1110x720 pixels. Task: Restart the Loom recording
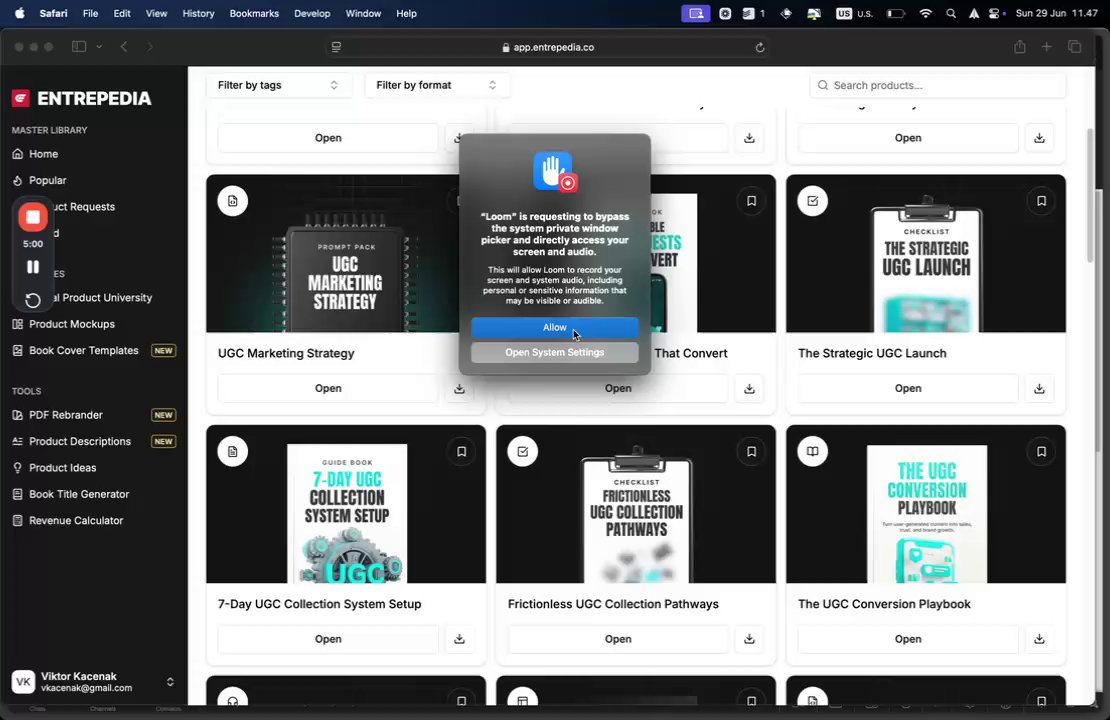pyautogui.click(x=33, y=300)
